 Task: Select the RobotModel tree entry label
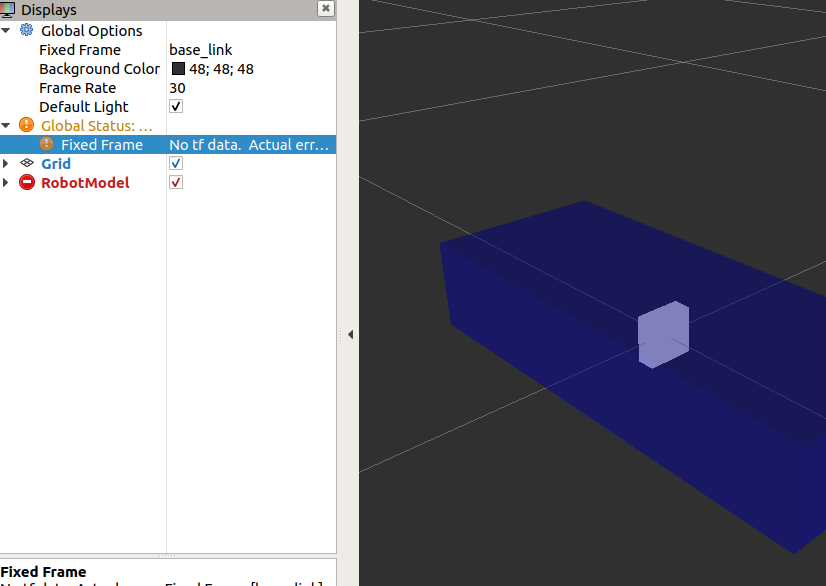pyautogui.click(x=84, y=182)
